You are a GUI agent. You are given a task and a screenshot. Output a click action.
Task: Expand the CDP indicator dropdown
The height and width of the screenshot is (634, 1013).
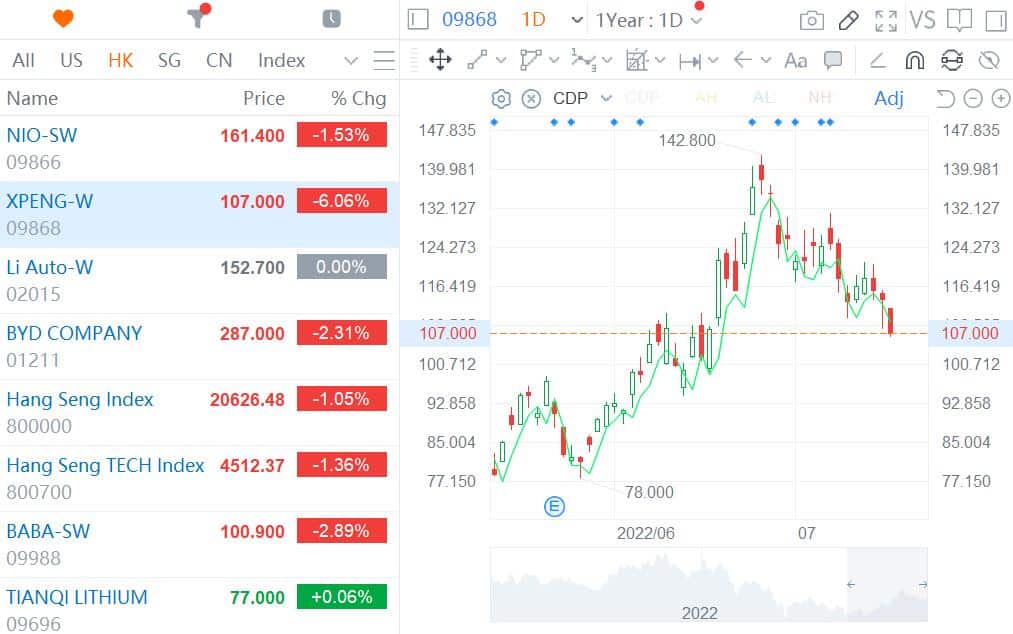[x=606, y=98]
